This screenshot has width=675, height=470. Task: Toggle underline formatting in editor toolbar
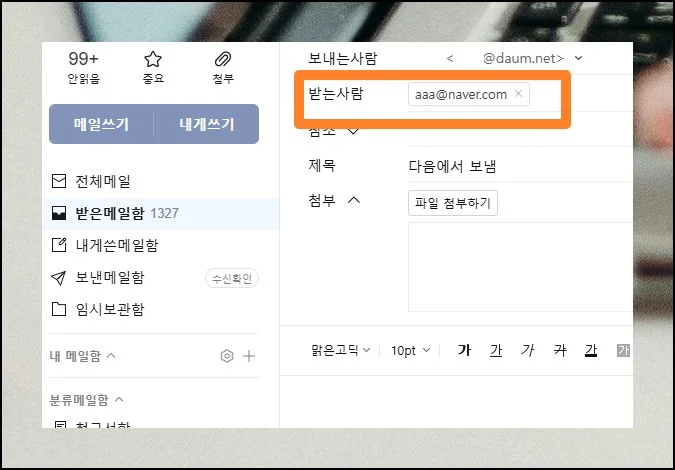click(496, 350)
